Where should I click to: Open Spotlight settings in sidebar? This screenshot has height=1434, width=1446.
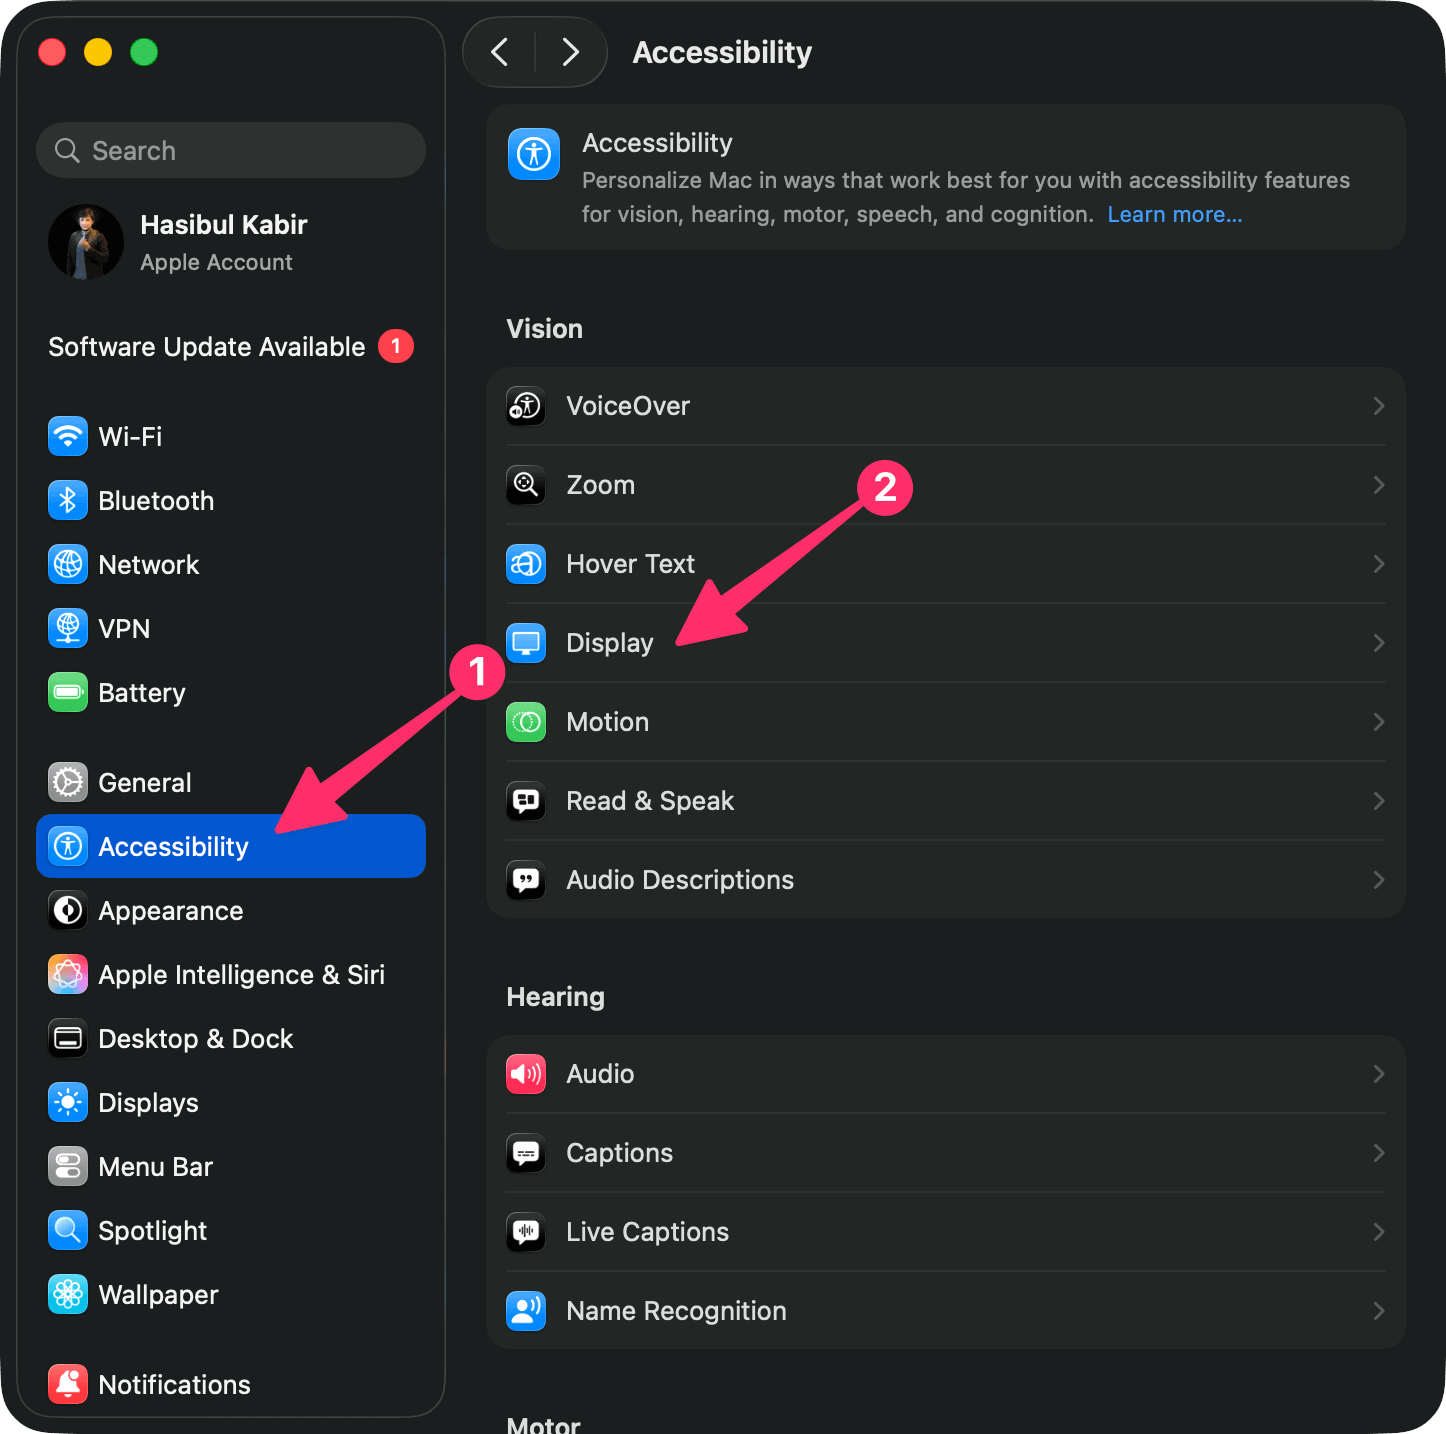[x=231, y=1230]
